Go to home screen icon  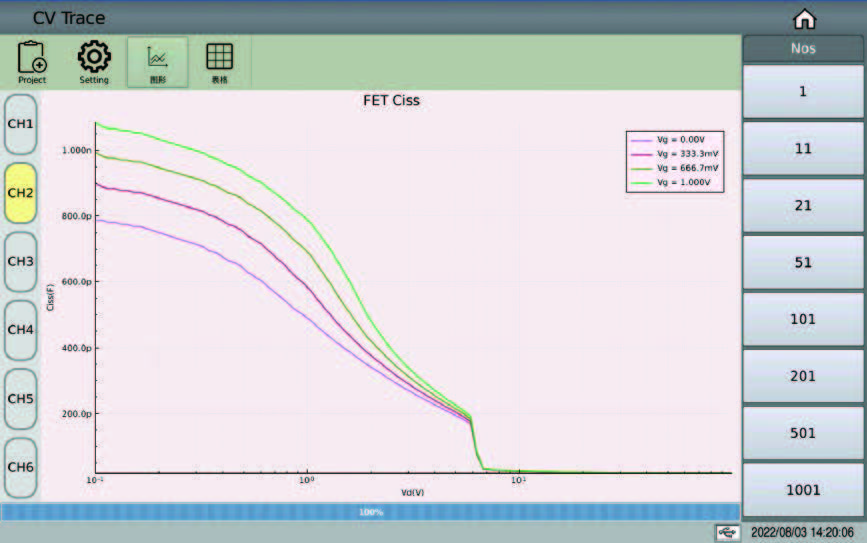coord(804,19)
